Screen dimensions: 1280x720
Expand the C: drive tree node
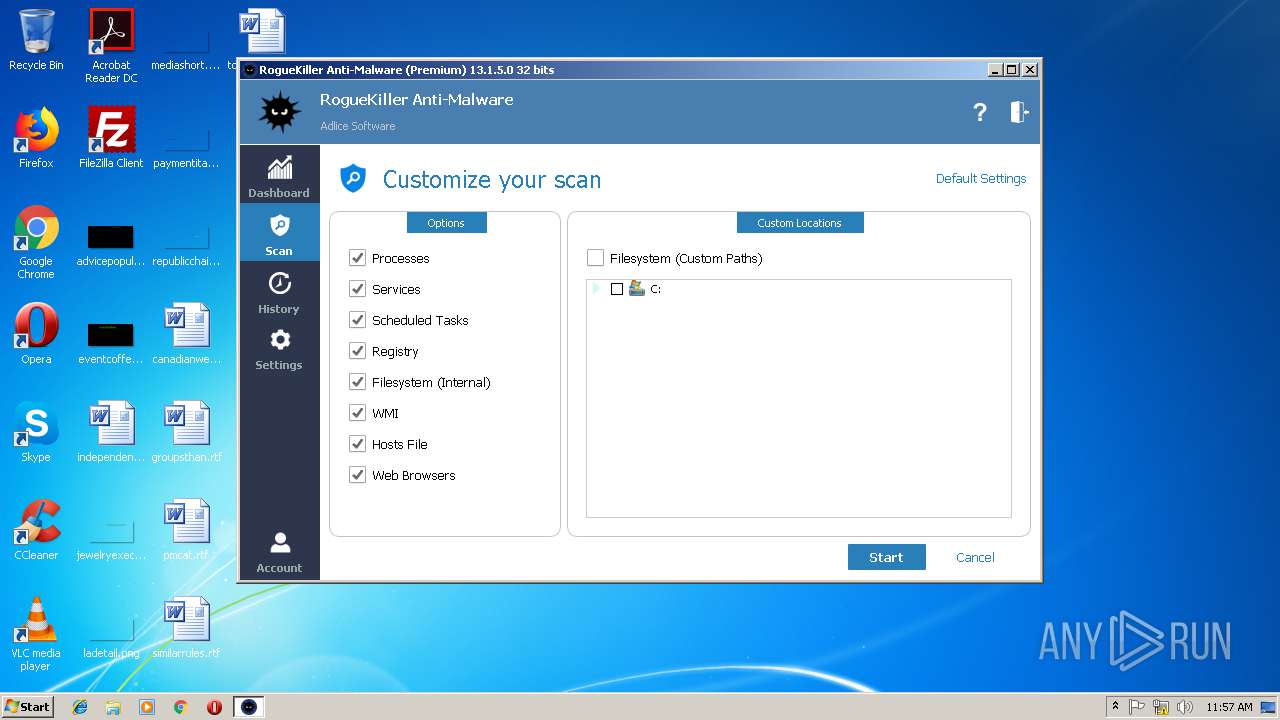[x=597, y=289]
